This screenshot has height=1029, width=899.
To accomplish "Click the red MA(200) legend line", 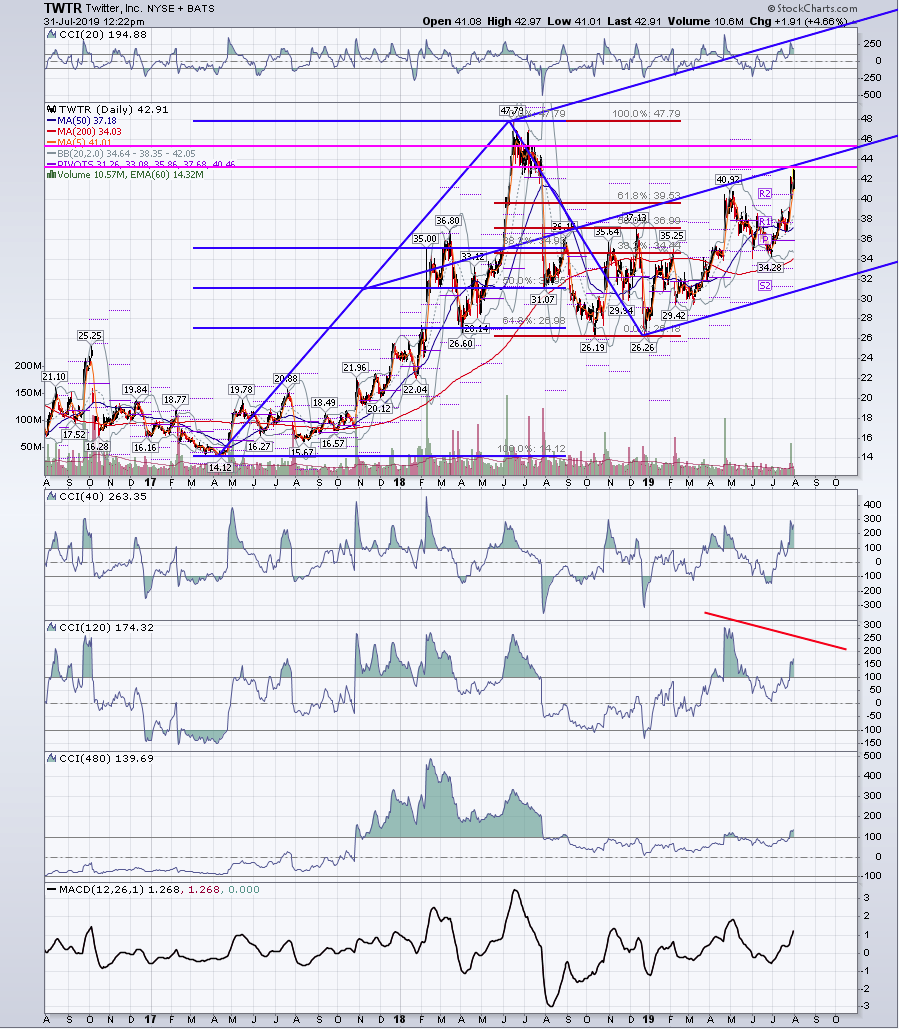I will [x=51, y=132].
